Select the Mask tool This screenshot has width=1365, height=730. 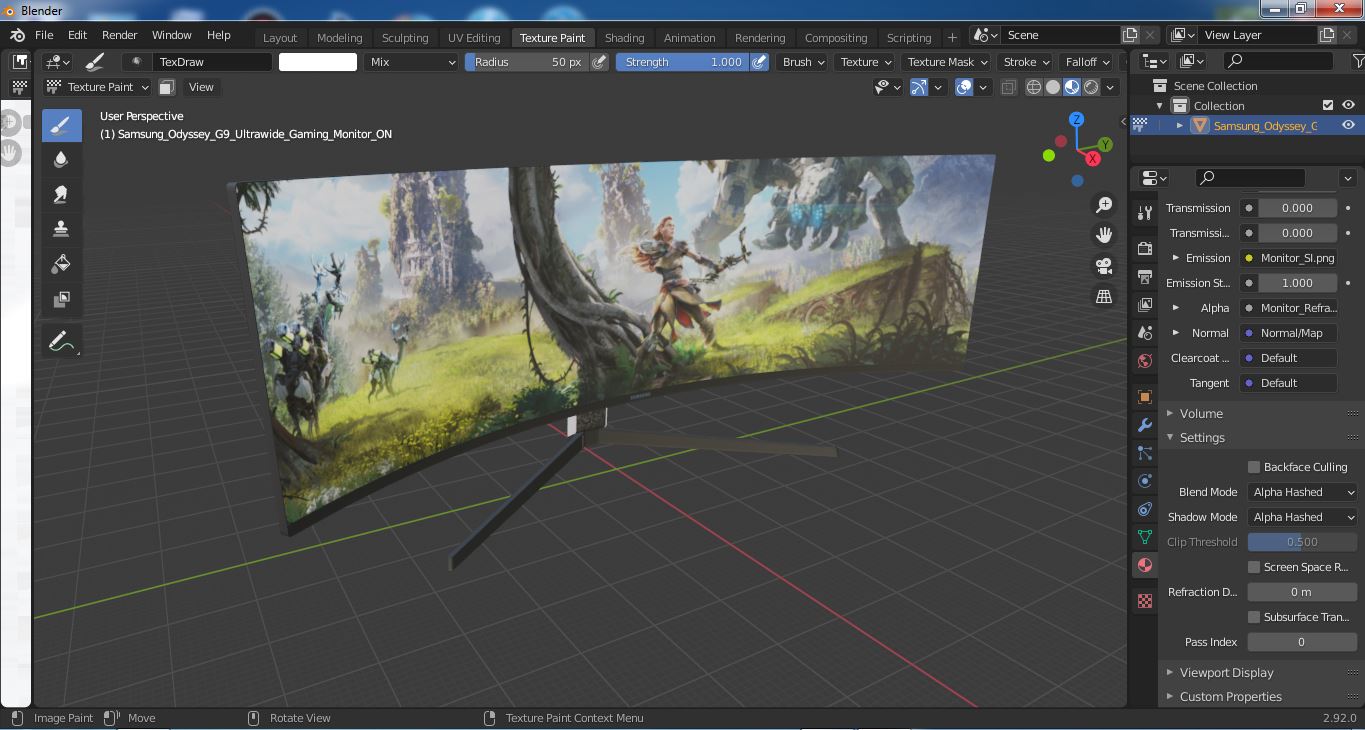point(61,298)
